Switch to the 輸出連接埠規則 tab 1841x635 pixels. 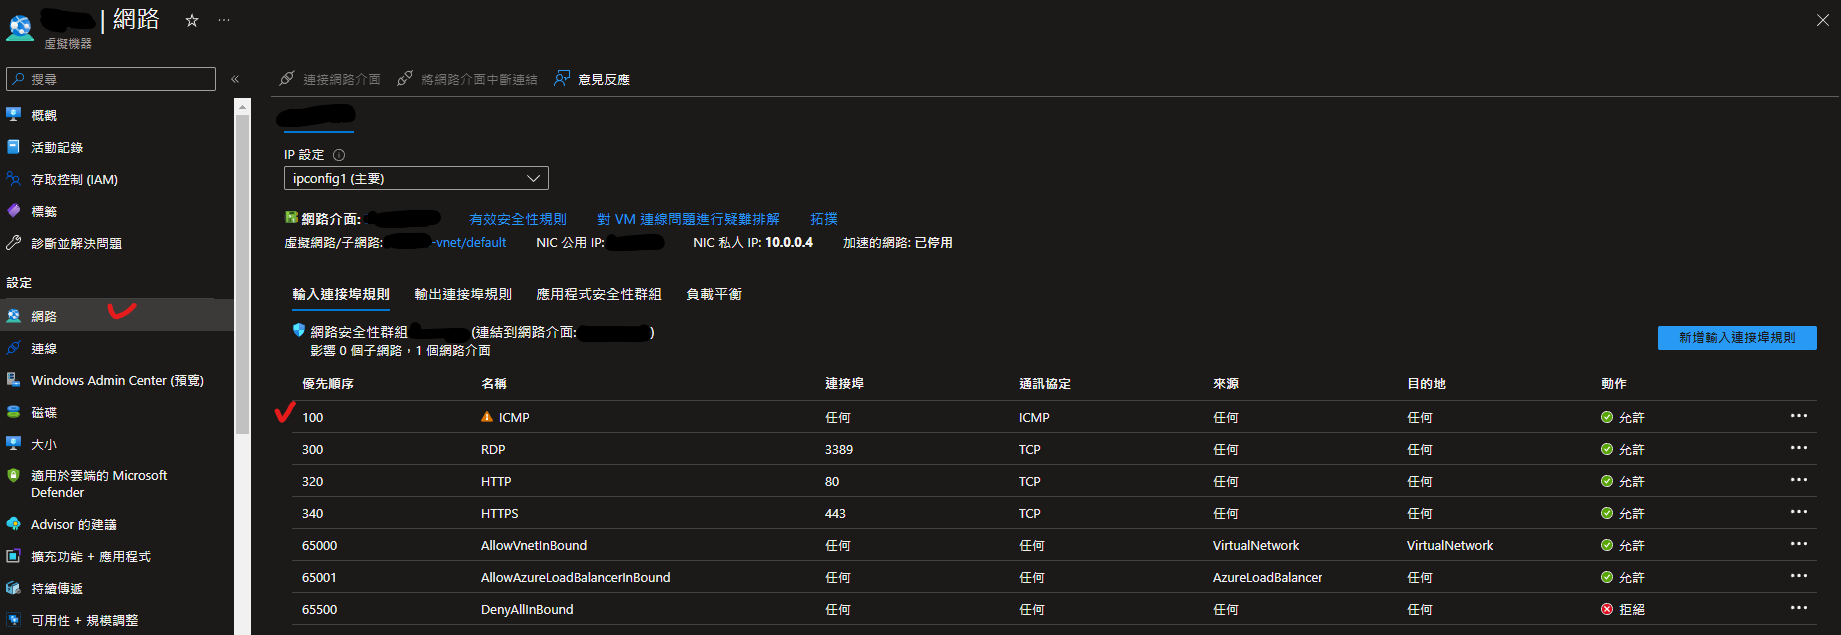[x=463, y=294]
